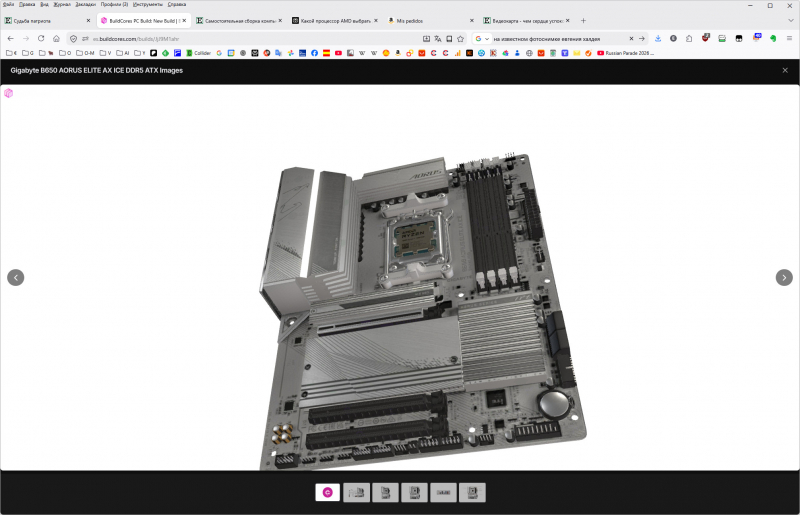Show the next motherboard image
This screenshot has width=800, height=515.
(x=784, y=277)
